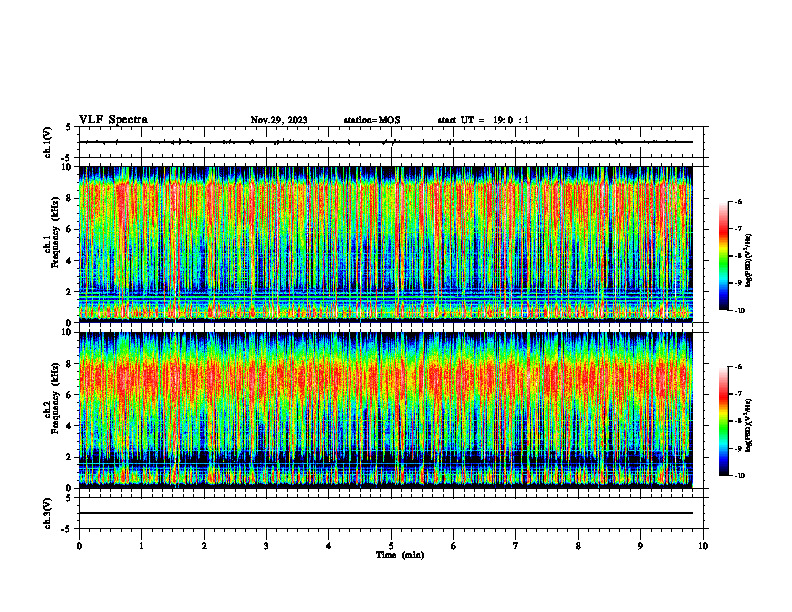Click the "10" tick on the Time axis
The image size is (792, 612).
click(x=703, y=546)
